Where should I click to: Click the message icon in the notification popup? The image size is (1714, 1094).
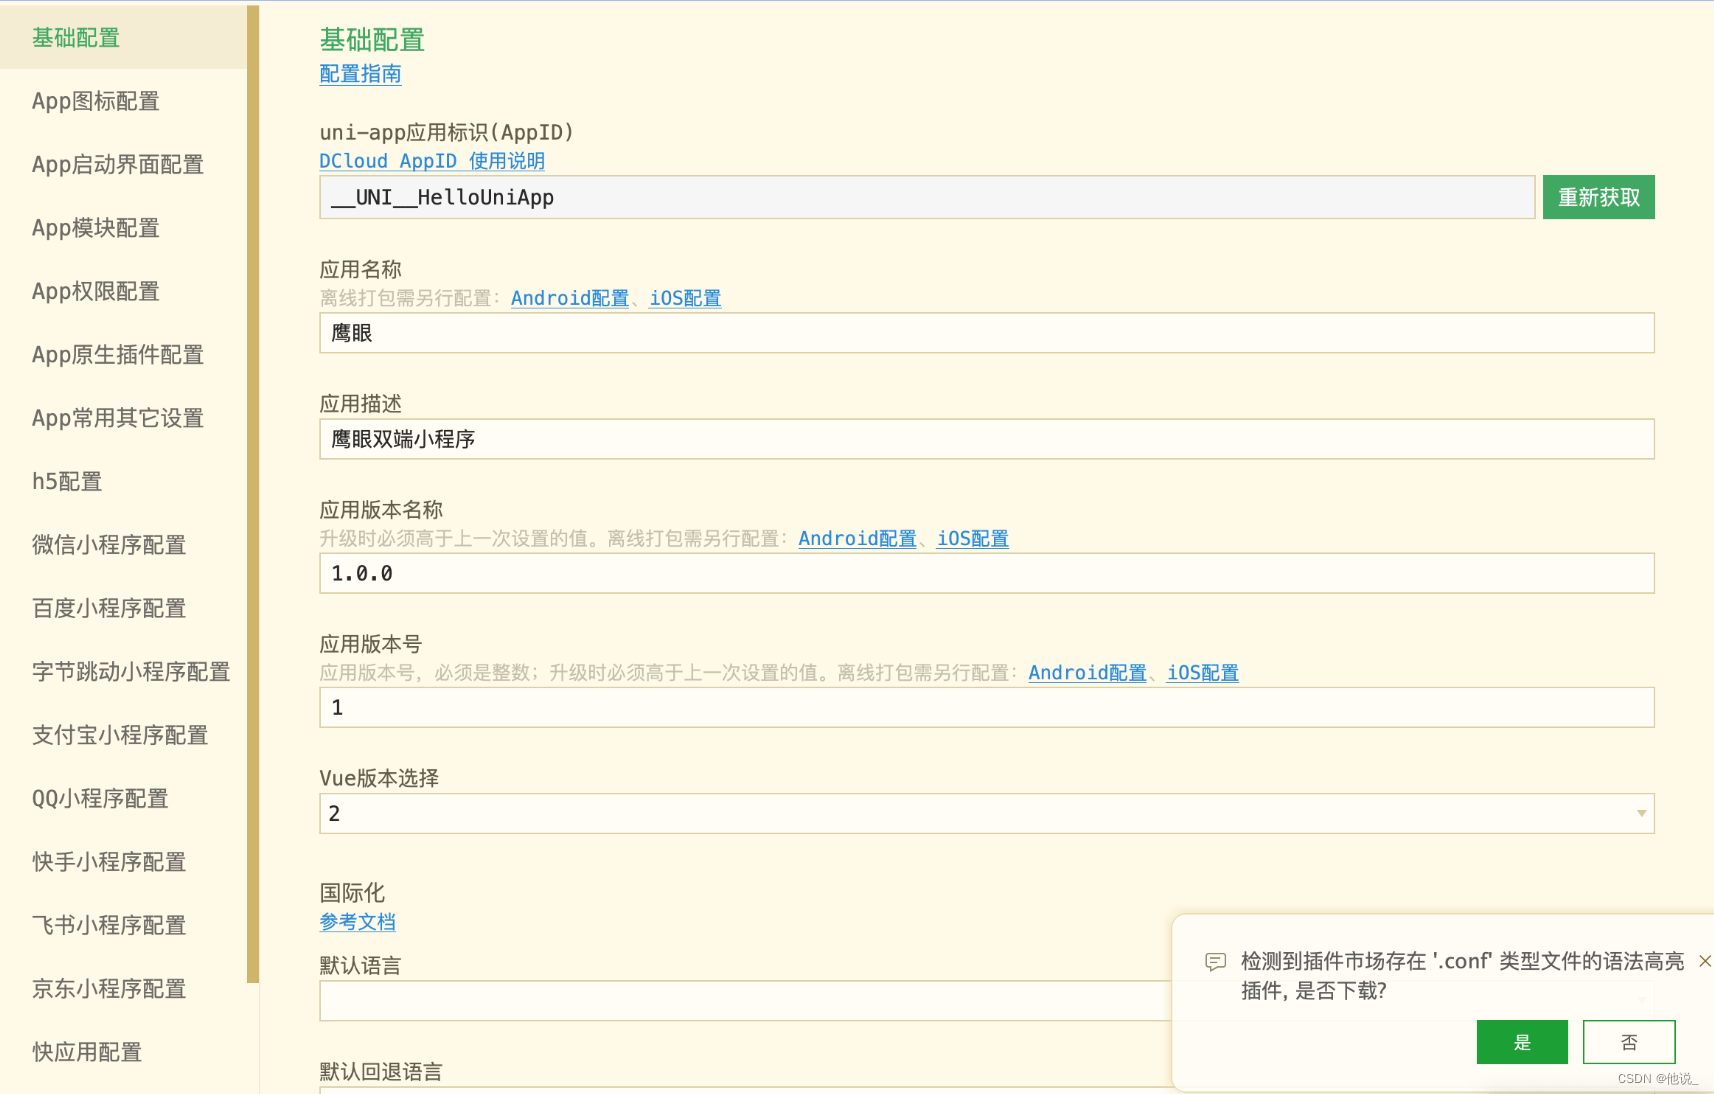[1215, 962]
